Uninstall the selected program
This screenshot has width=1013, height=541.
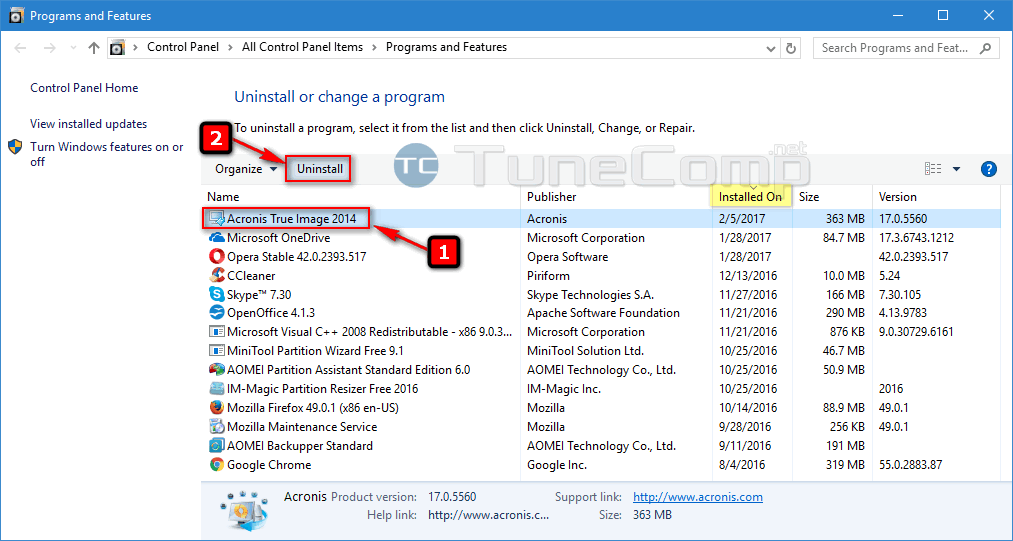pos(319,169)
